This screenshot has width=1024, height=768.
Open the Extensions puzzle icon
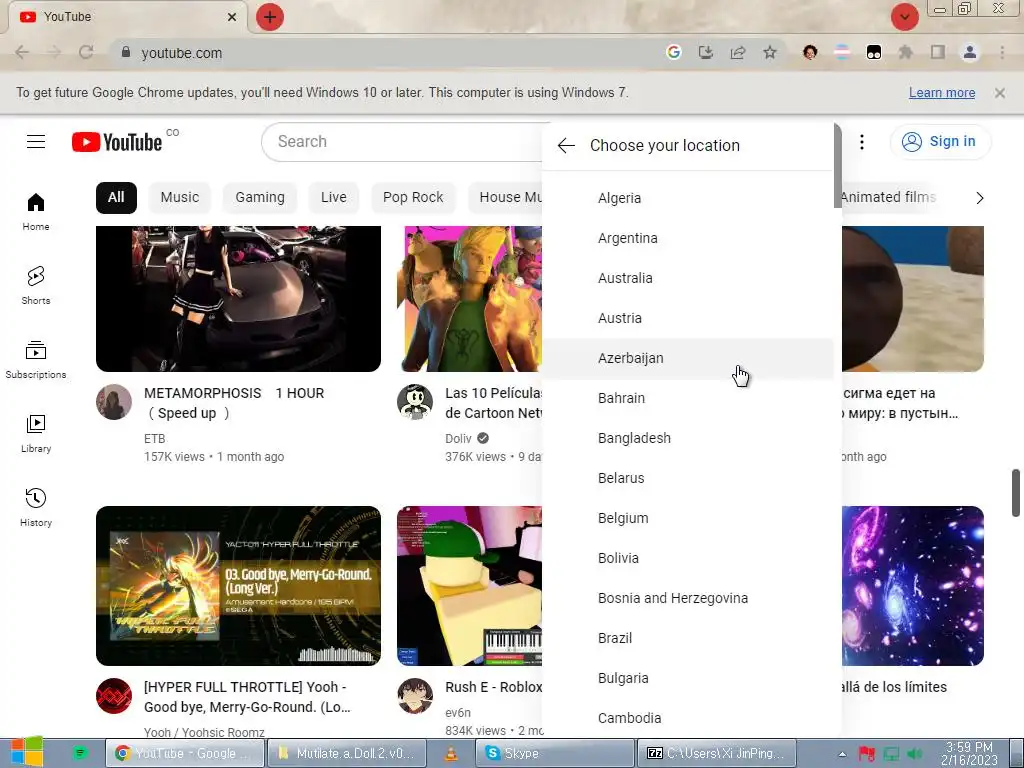tap(905, 52)
